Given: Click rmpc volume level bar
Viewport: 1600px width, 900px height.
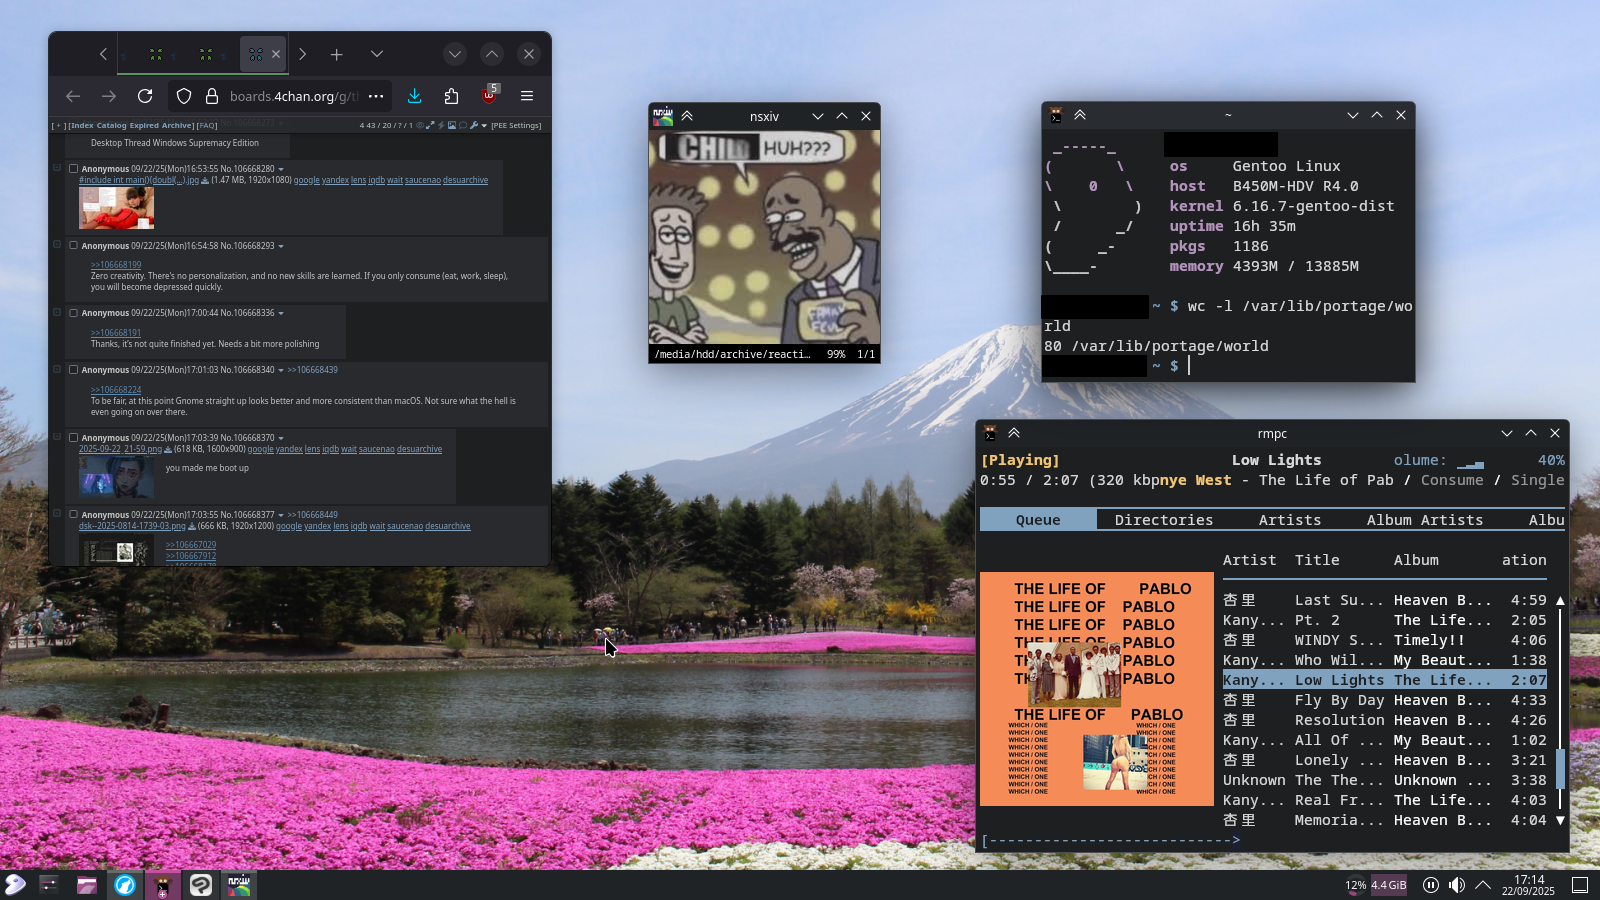Looking at the screenshot, I should click(1470, 463).
